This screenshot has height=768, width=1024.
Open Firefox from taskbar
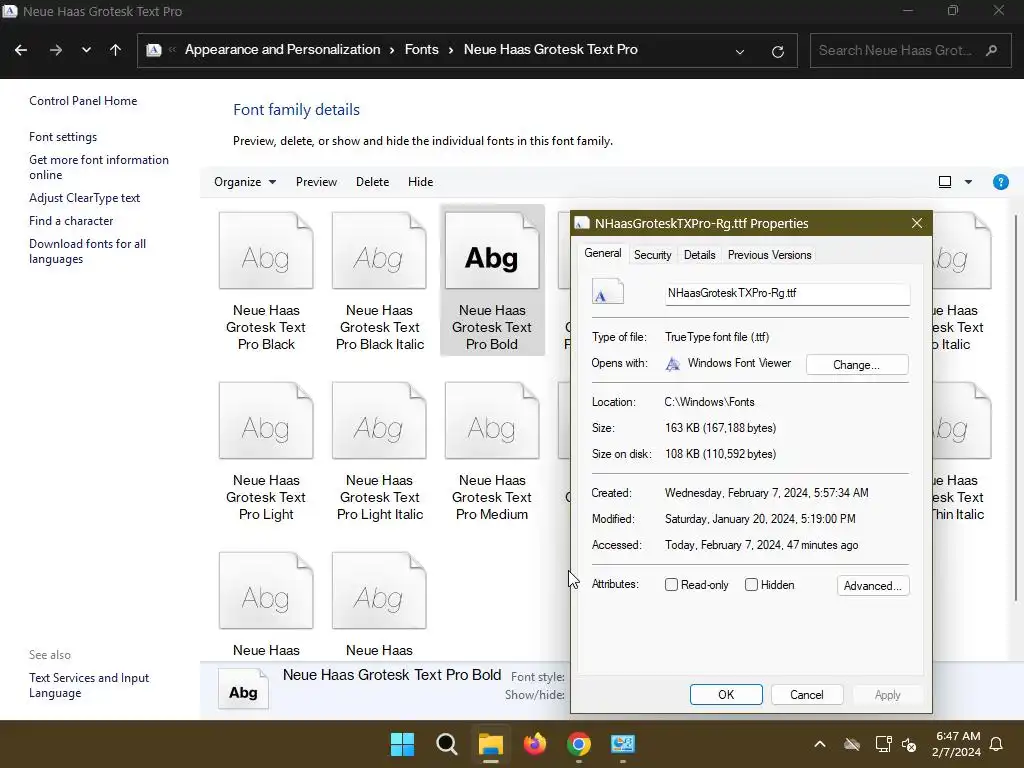coord(535,744)
